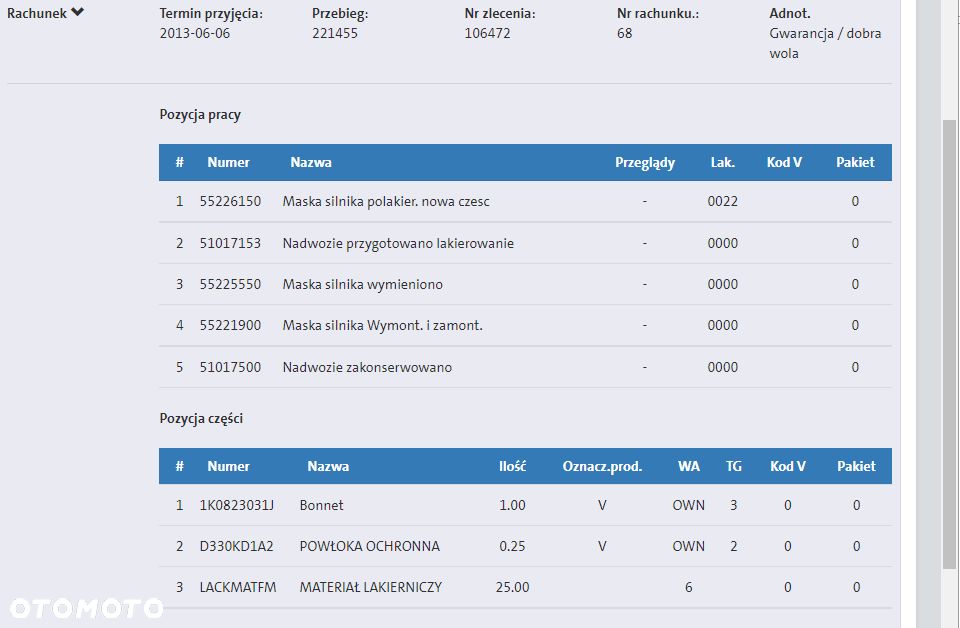This screenshot has height=628, width=960.
Task: Click the Nr zlecenia value 106472
Action: click(487, 33)
